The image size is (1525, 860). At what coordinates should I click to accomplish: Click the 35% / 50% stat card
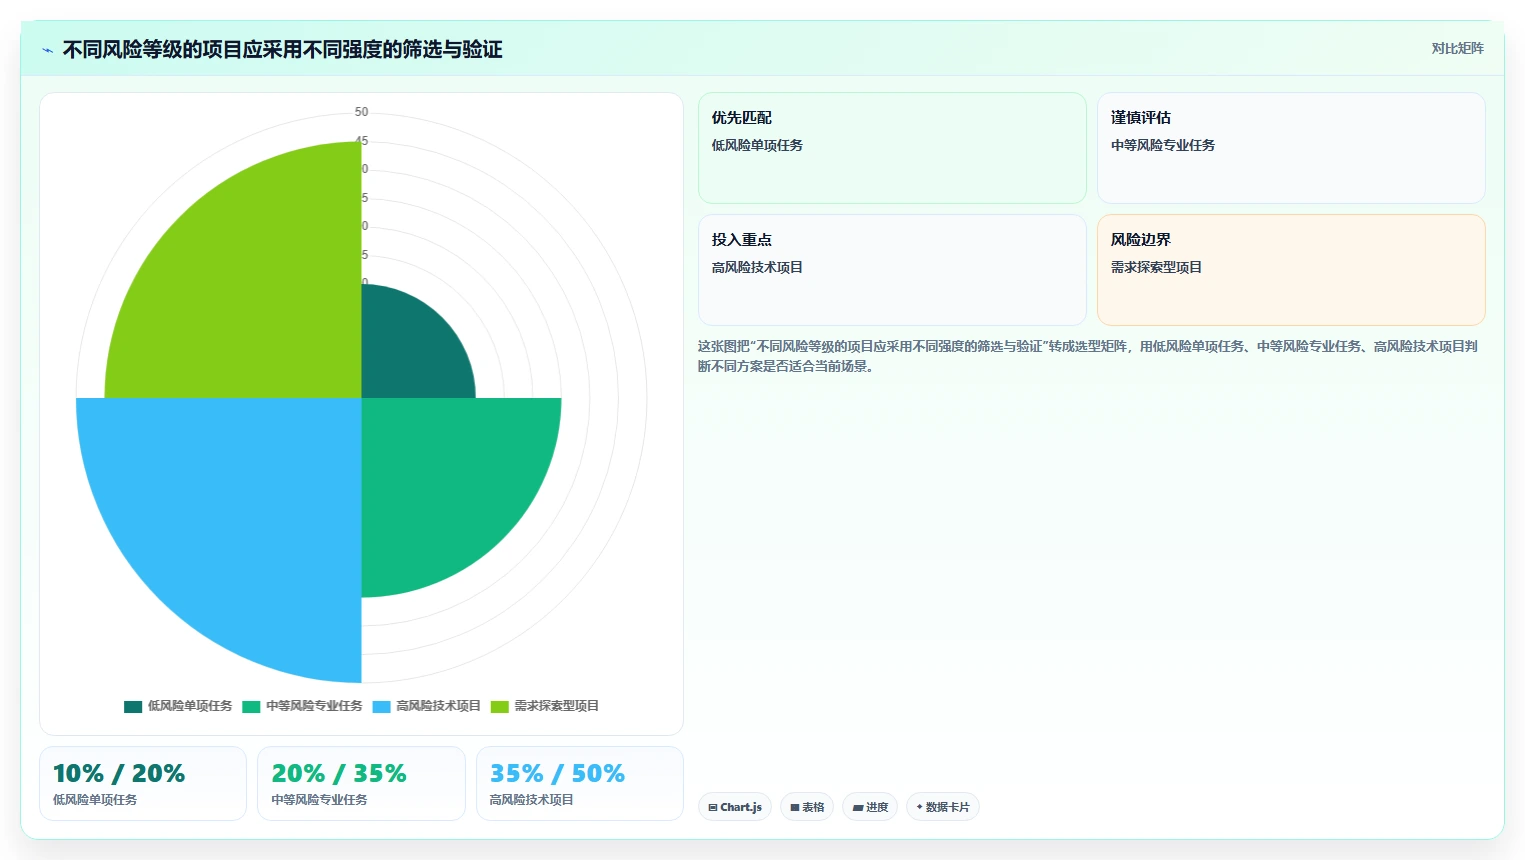point(580,784)
